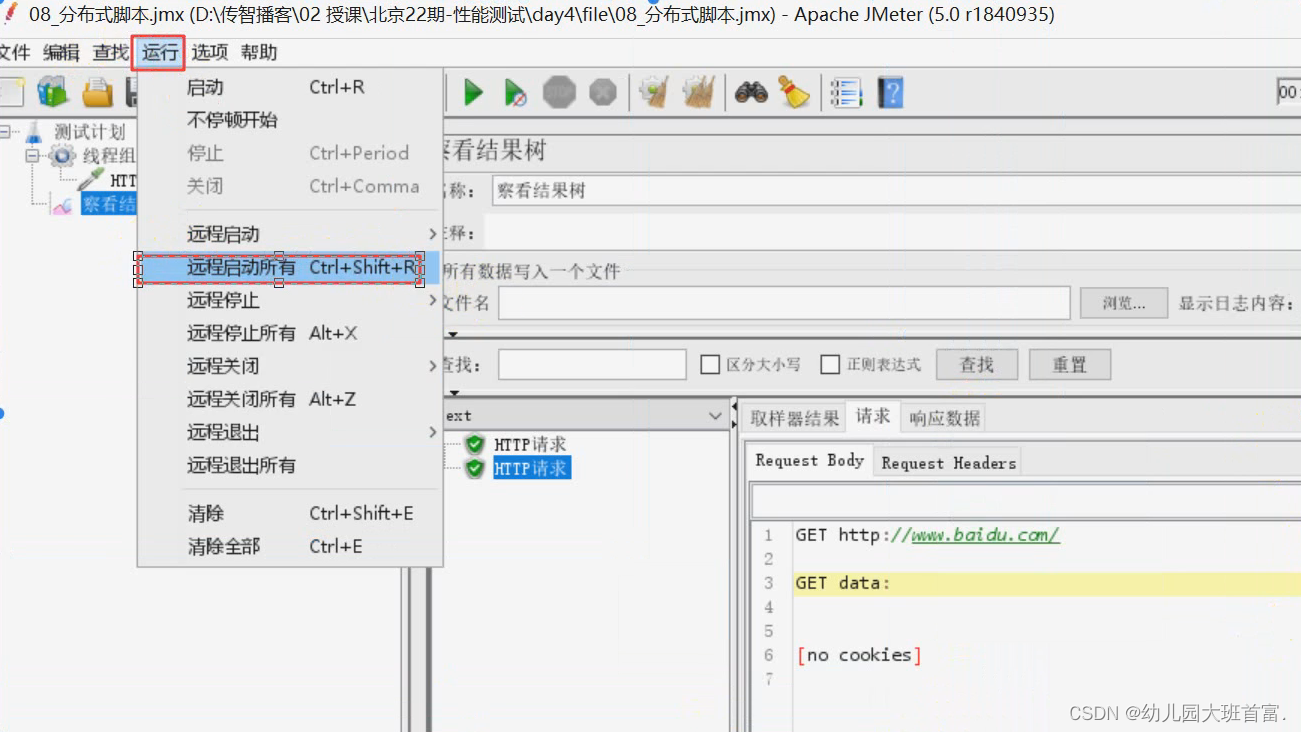Open the Text renderer dropdown arrow
This screenshot has width=1301, height=732.
715,416
